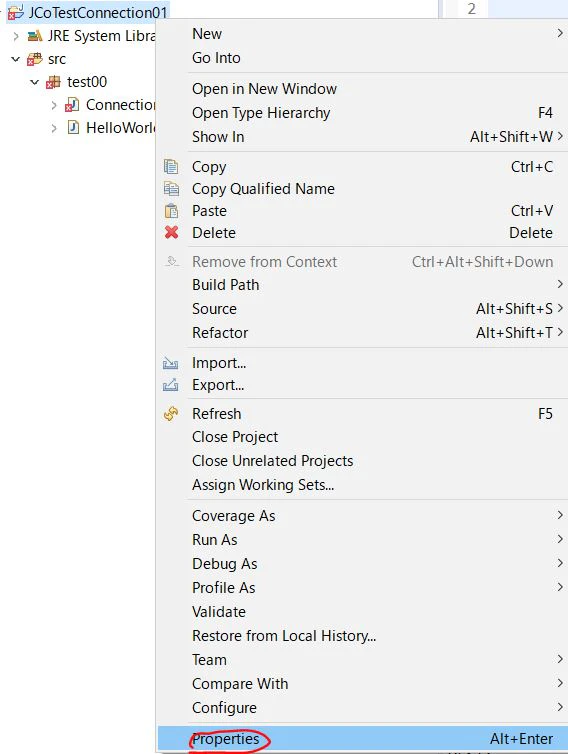Click the Remove from Context icon
Viewport: 568px width, 754px height.
pos(172,262)
